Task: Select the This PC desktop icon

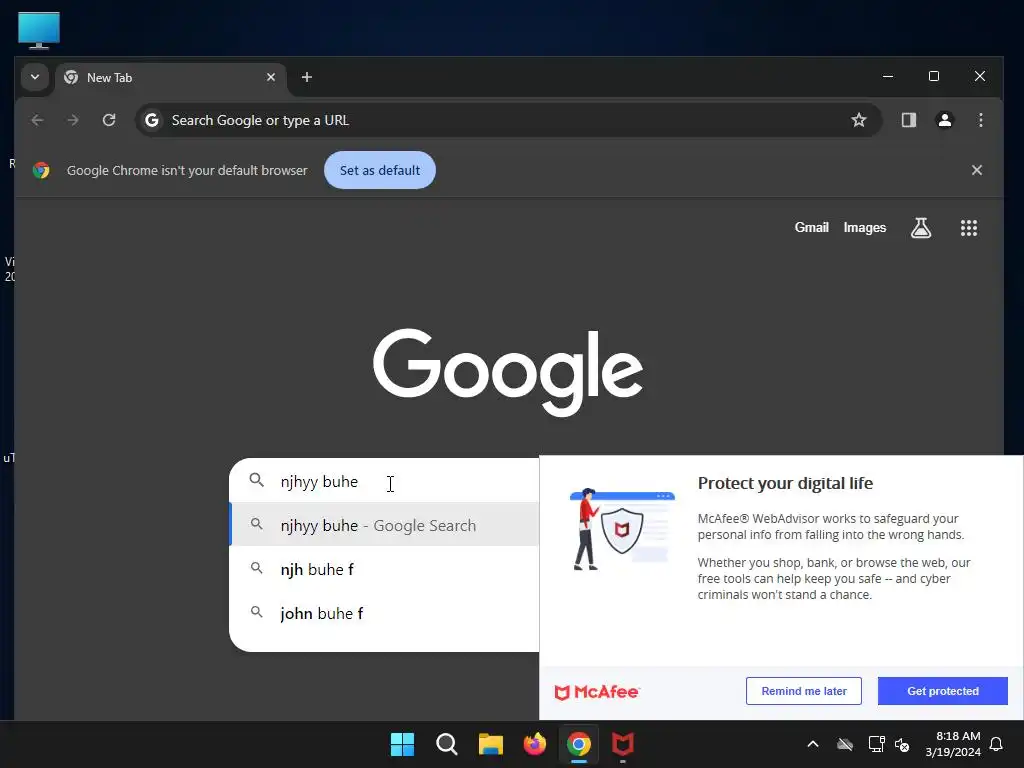Action: 39,30
